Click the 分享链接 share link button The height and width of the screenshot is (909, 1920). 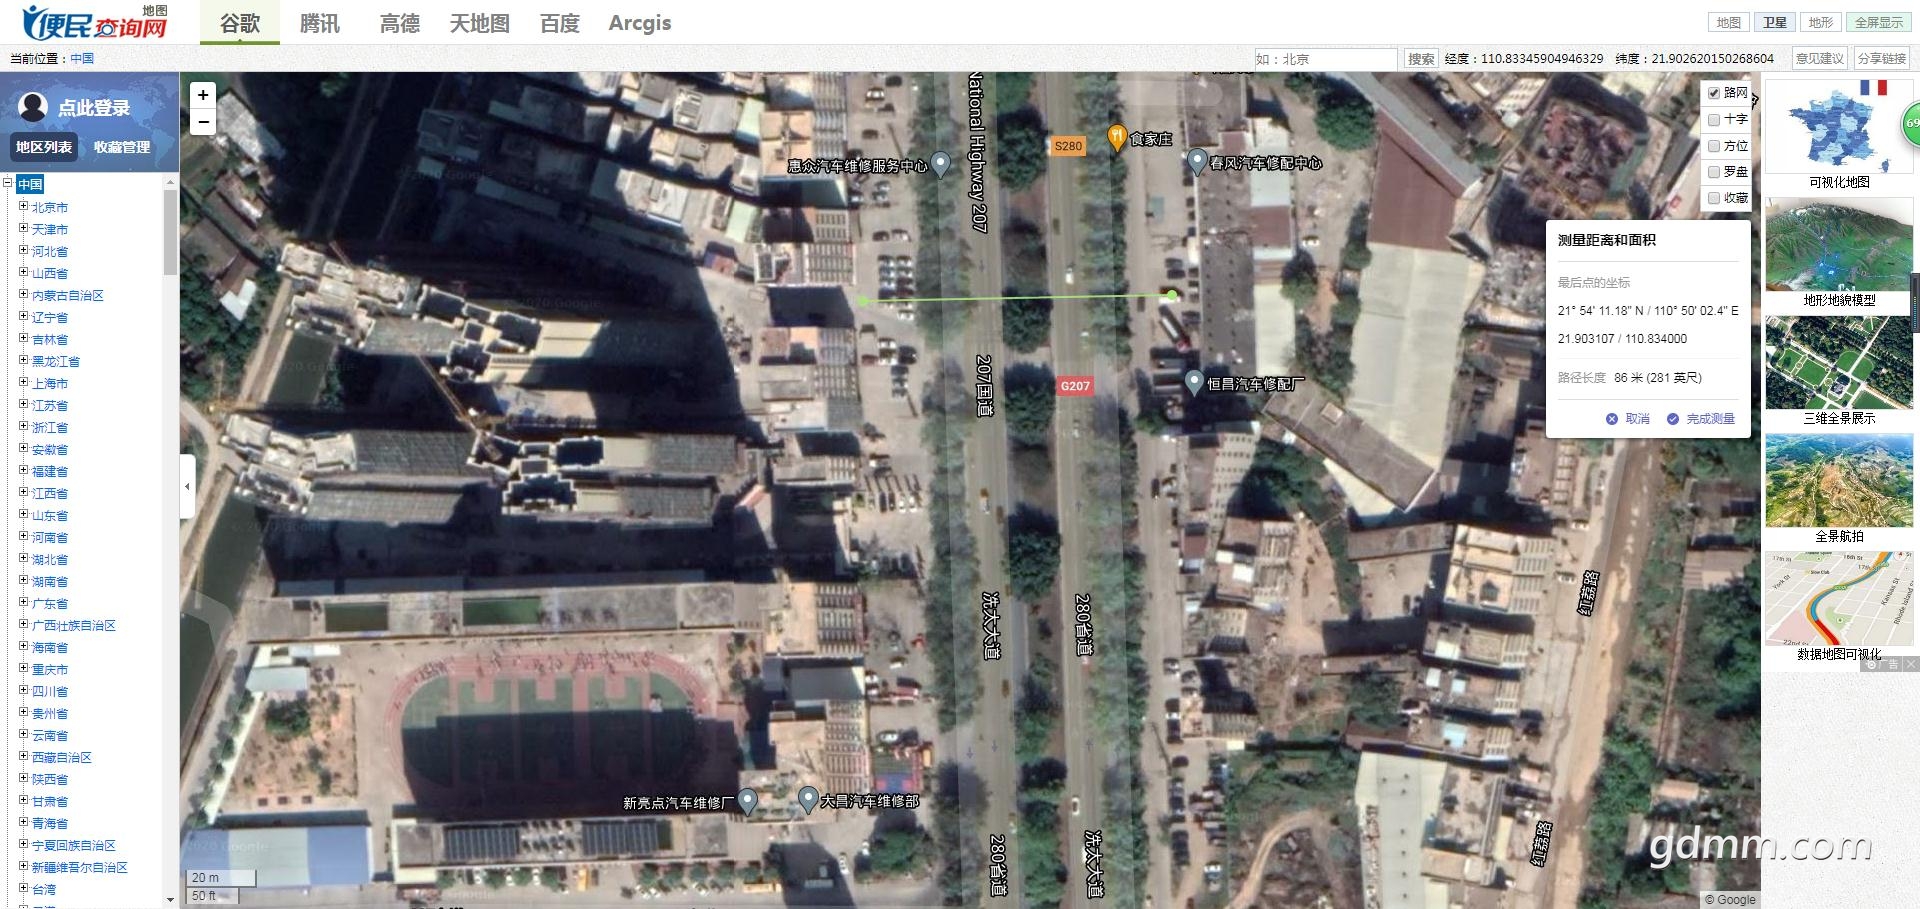pyautogui.click(x=1882, y=59)
